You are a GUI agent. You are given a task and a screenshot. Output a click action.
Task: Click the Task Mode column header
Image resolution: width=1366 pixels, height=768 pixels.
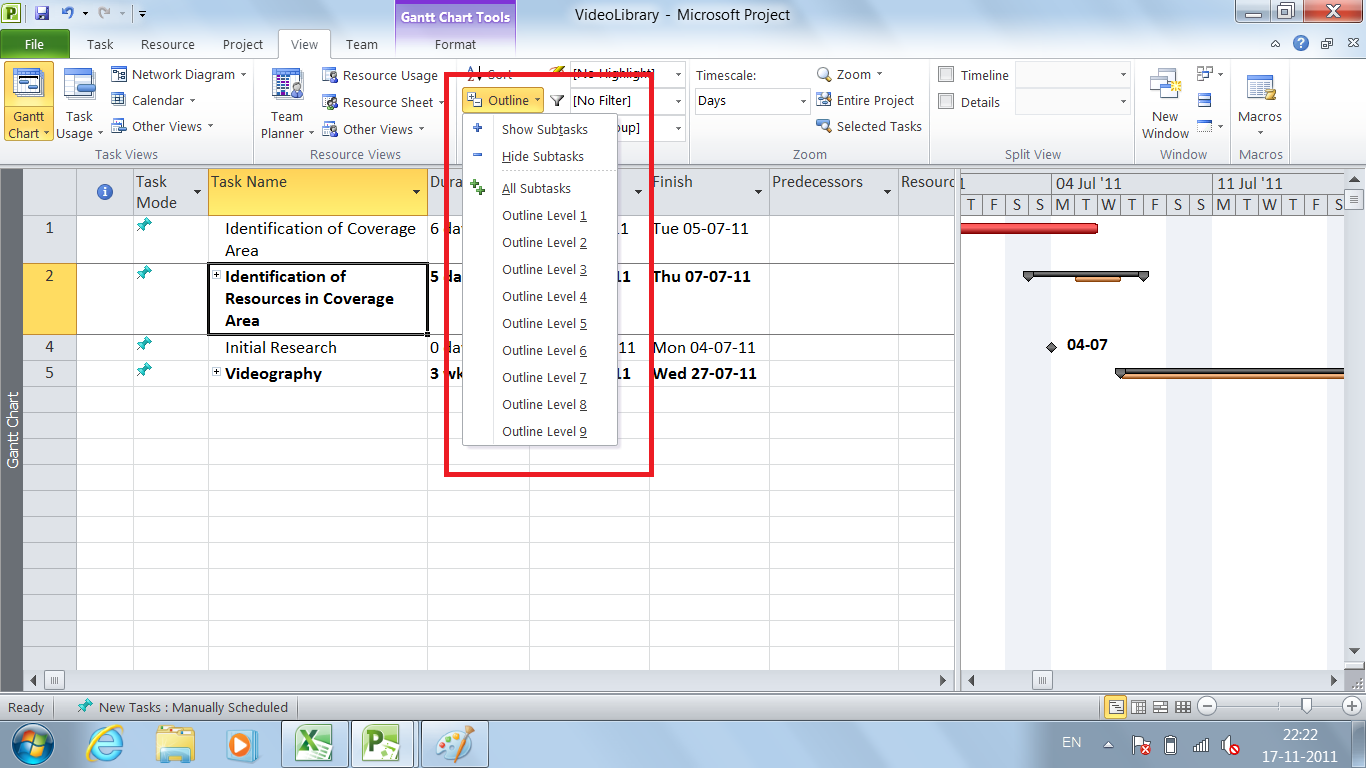(x=171, y=192)
